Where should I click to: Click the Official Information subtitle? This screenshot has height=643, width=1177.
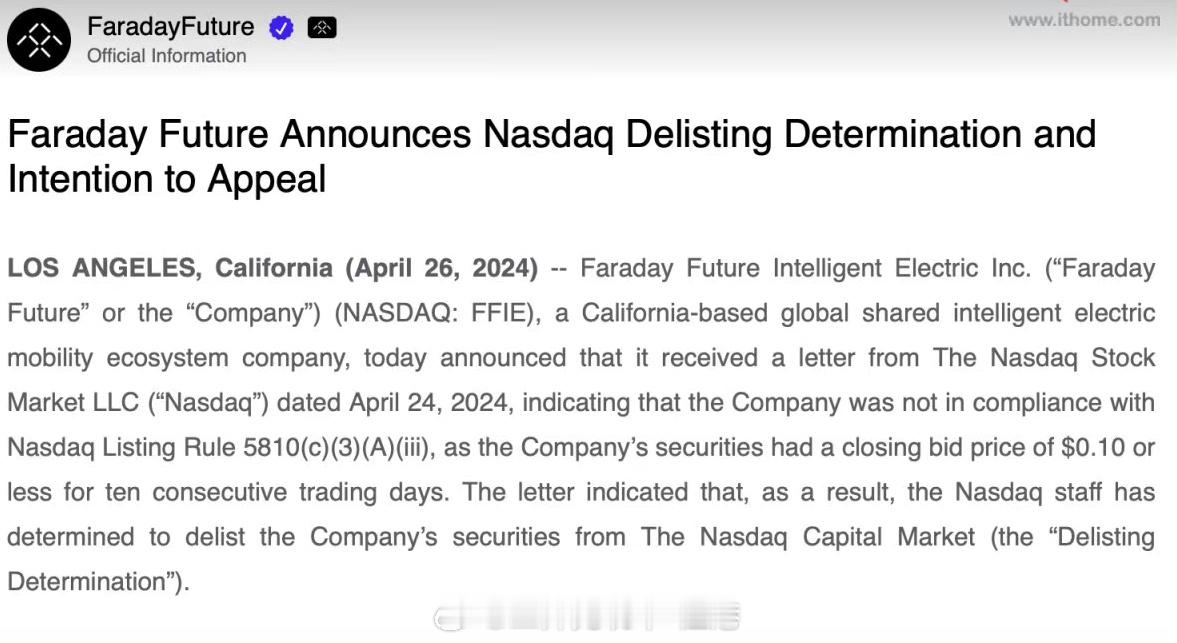click(x=167, y=56)
